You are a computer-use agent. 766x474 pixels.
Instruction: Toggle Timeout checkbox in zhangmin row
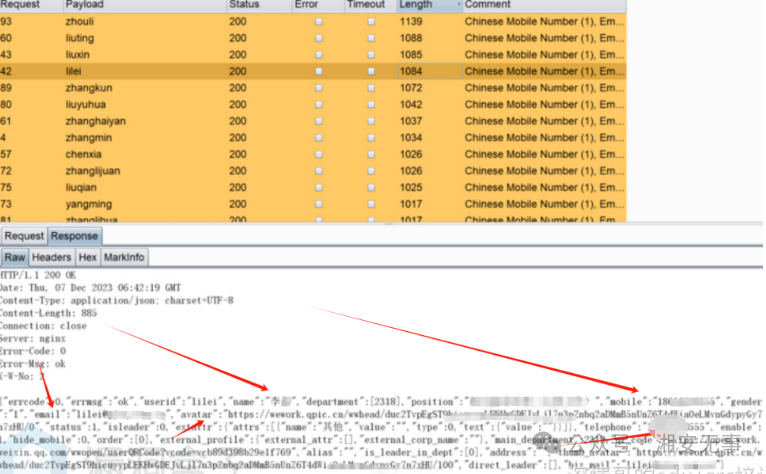pyautogui.click(x=371, y=138)
